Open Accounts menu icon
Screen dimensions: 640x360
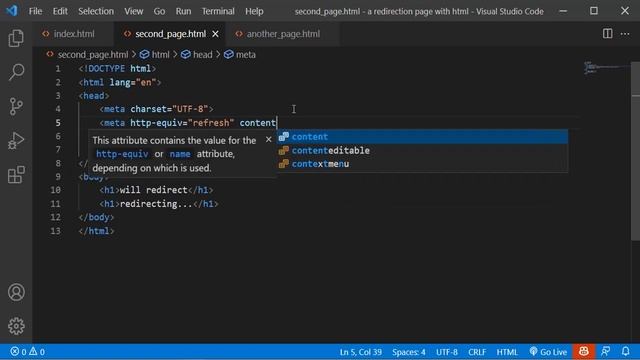(x=16, y=292)
